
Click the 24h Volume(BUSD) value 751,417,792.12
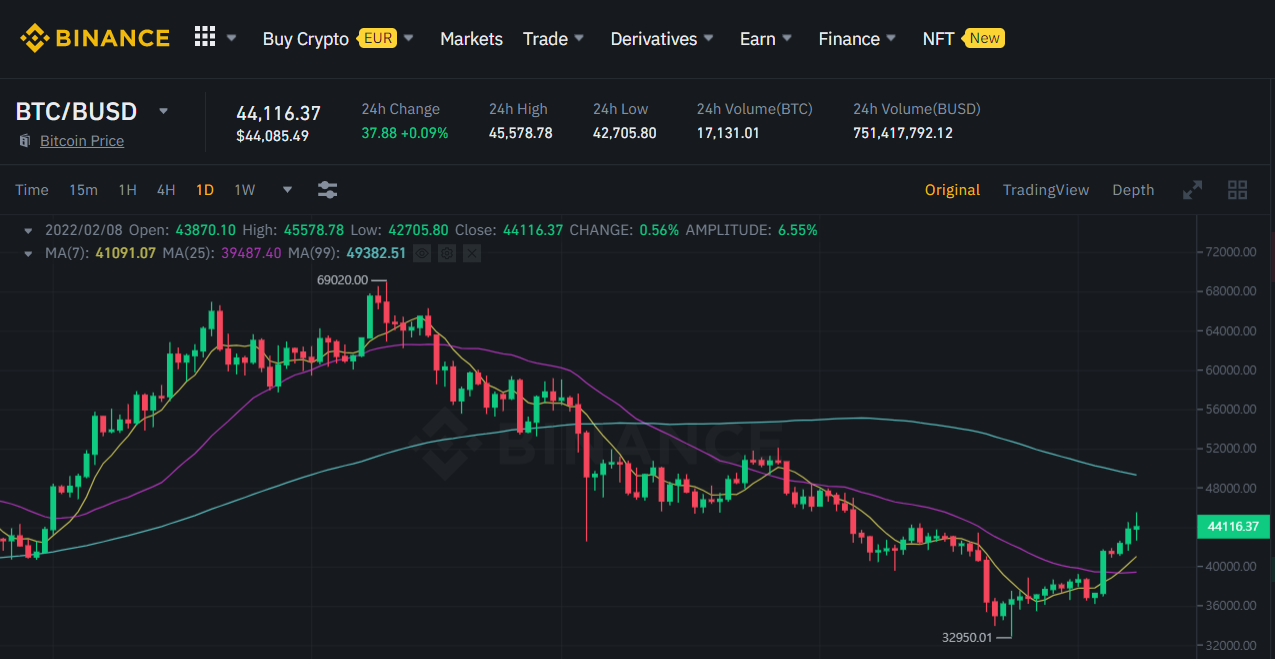coord(903,133)
